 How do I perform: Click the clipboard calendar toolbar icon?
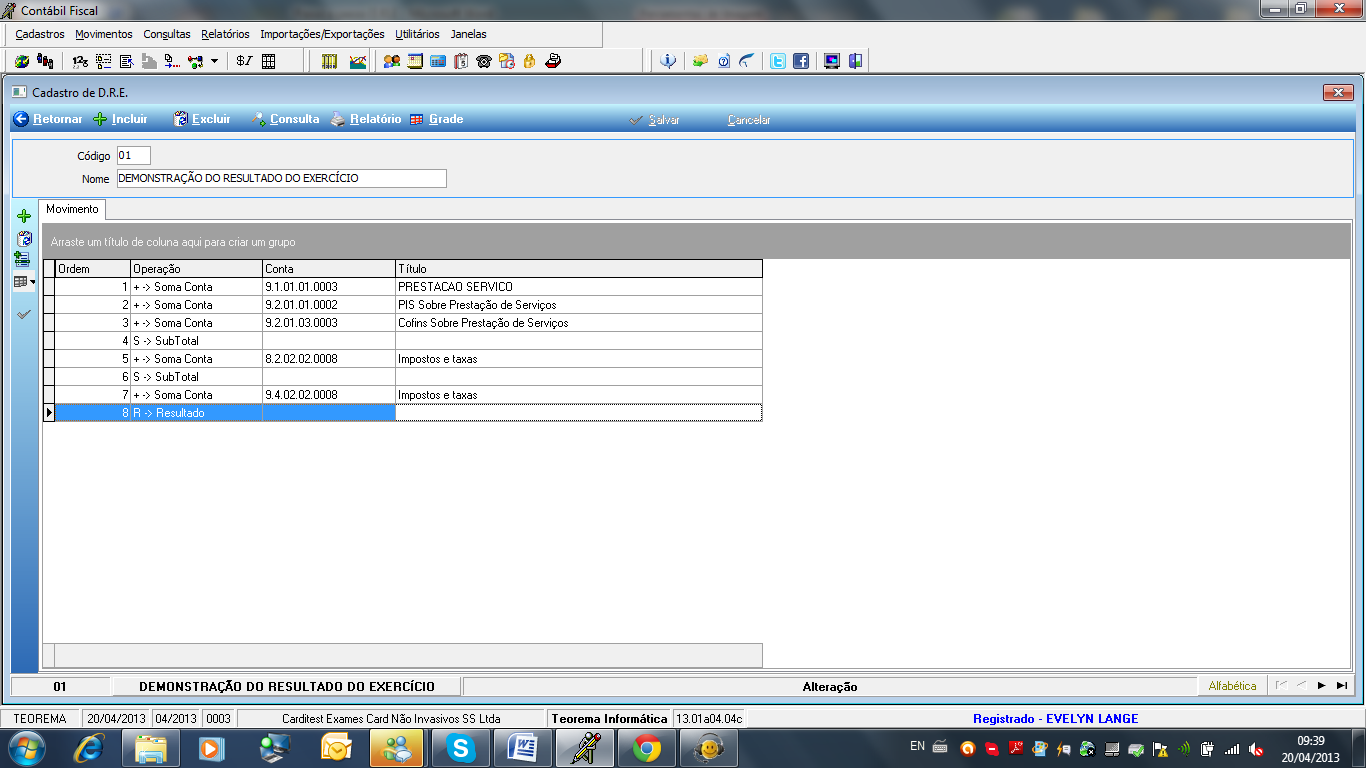461,61
